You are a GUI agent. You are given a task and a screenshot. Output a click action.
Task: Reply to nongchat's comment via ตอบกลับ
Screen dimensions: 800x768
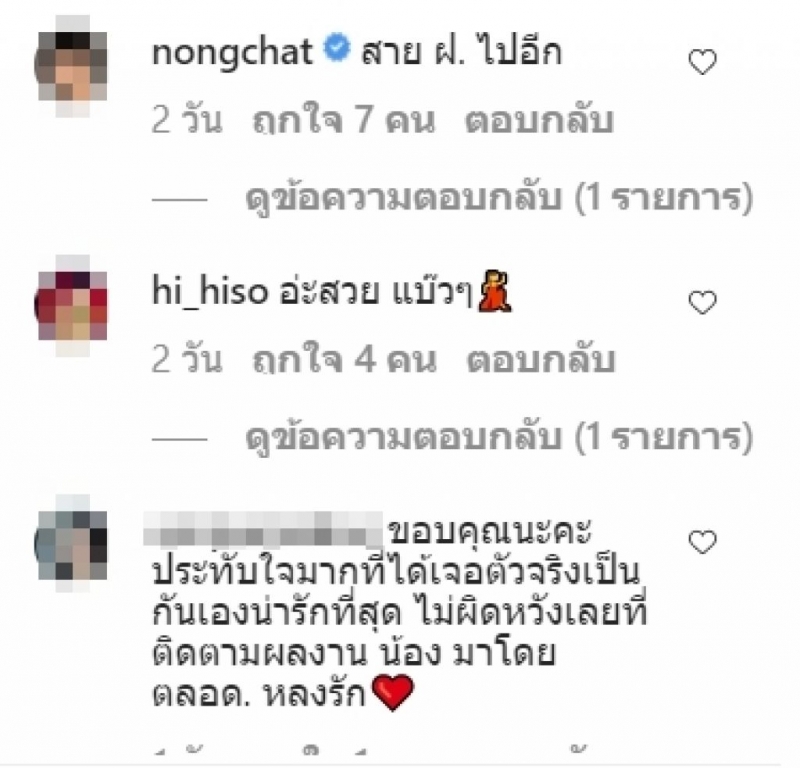click(539, 120)
